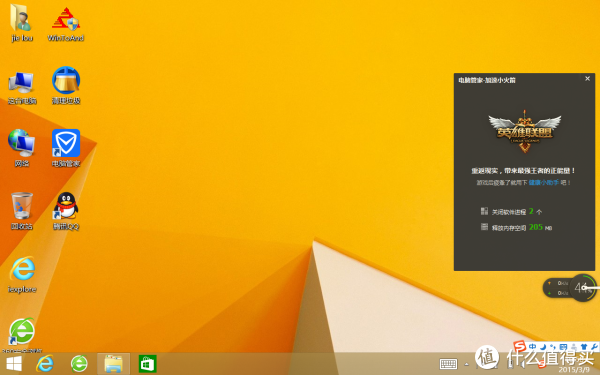The height and width of the screenshot is (375, 600).
Task: Launch the Windows Store taskbar icon
Action: pos(147,364)
